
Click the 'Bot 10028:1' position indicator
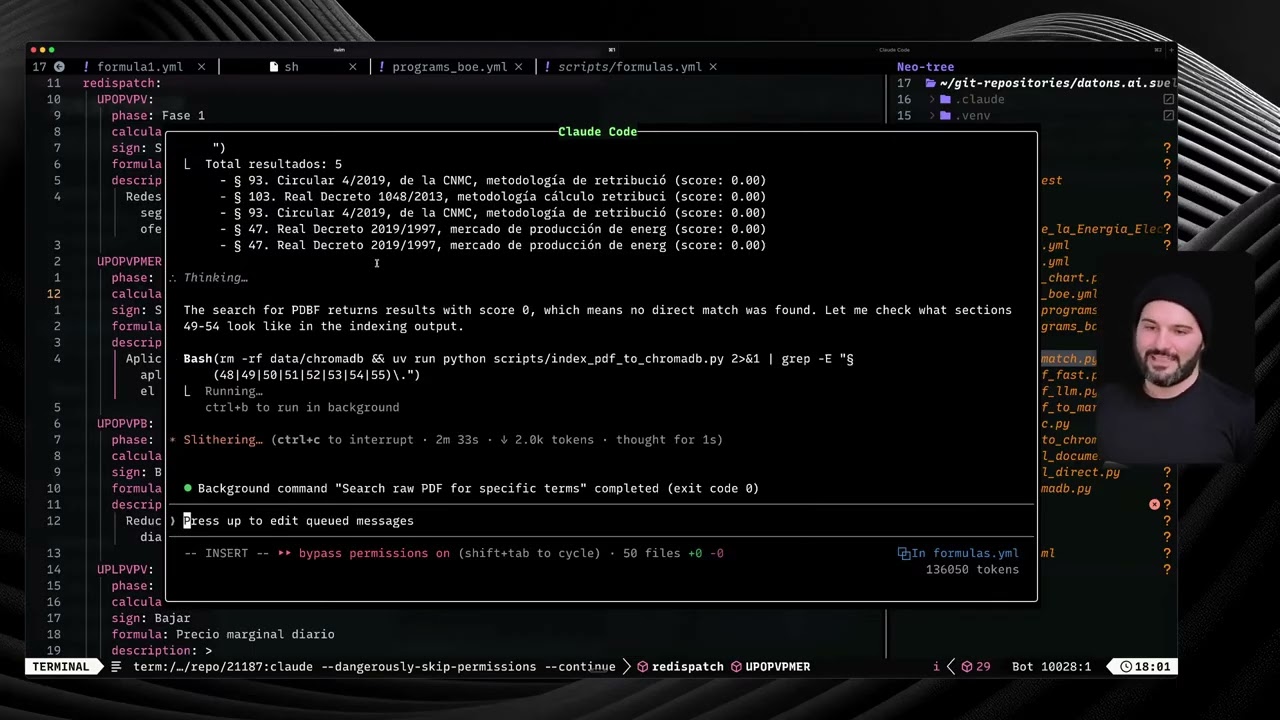point(1051,666)
